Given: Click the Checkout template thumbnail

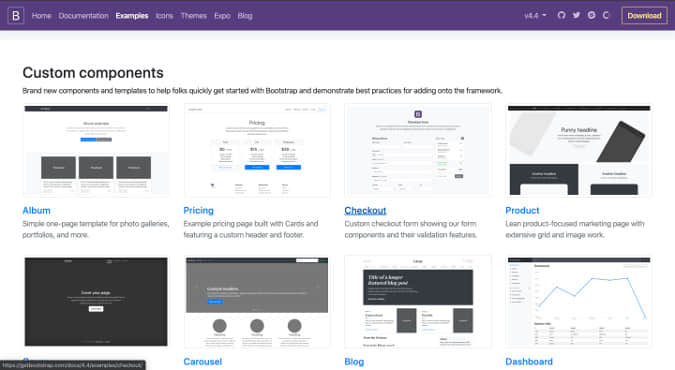Looking at the screenshot, I should (418, 150).
